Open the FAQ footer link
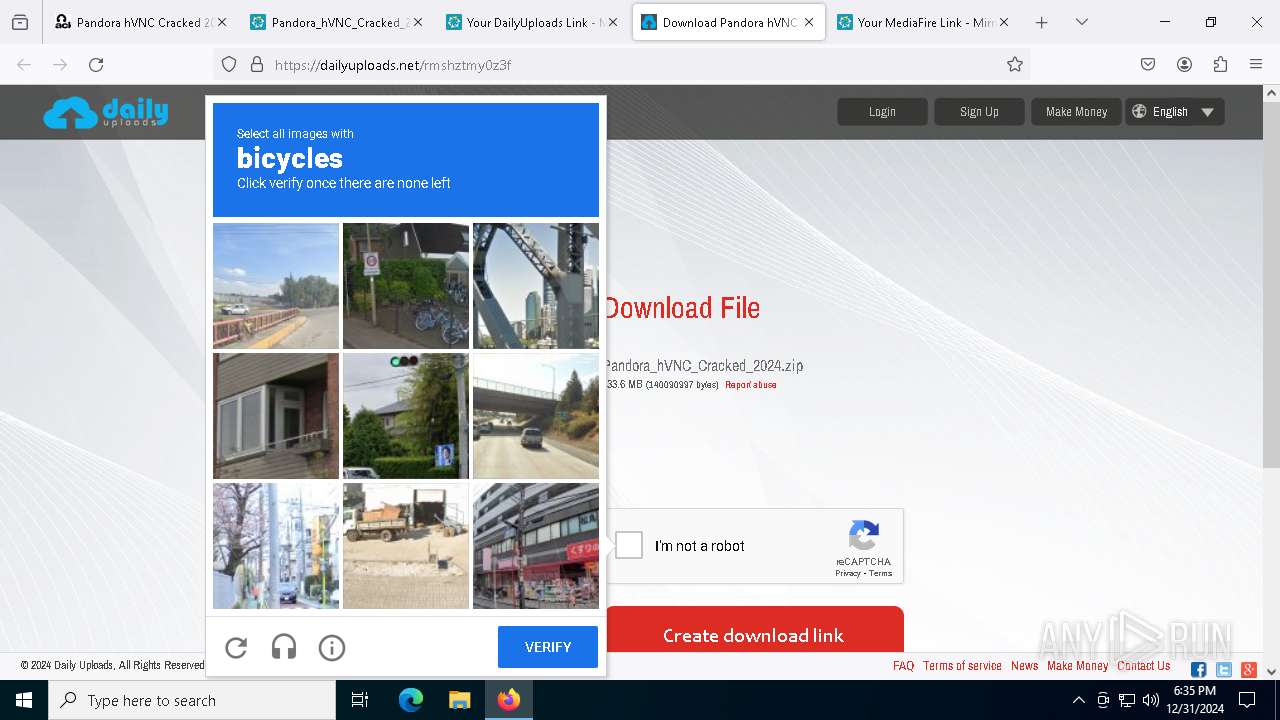The height and width of the screenshot is (720, 1280). (903, 666)
